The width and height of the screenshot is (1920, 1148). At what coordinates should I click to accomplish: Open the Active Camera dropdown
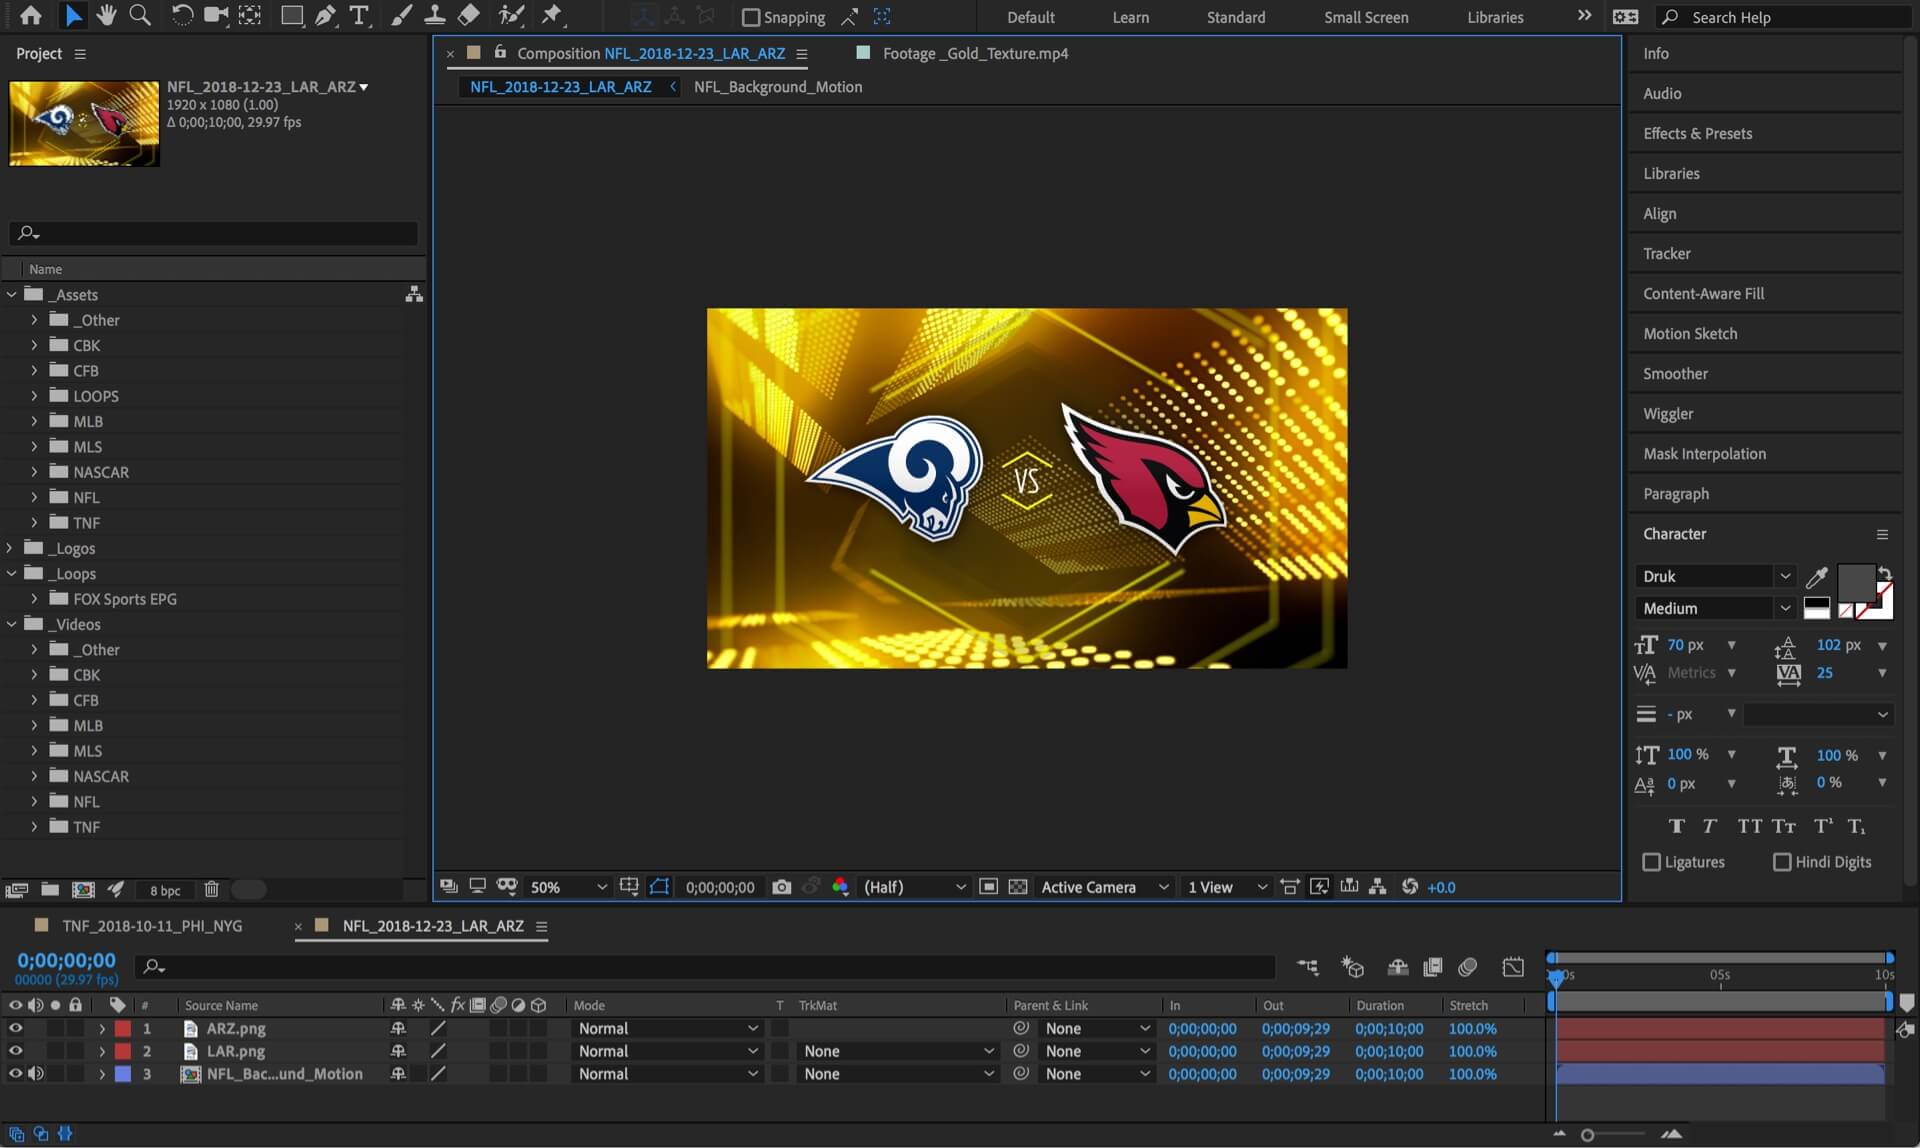(1104, 887)
